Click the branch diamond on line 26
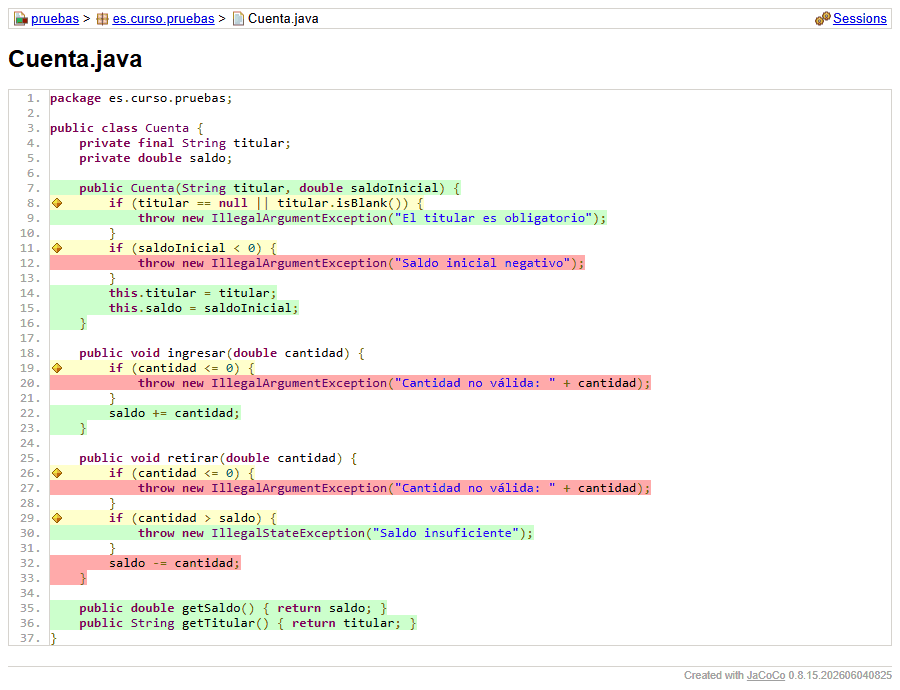The height and width of the screenshot is (690, 900). coord(57,473)
